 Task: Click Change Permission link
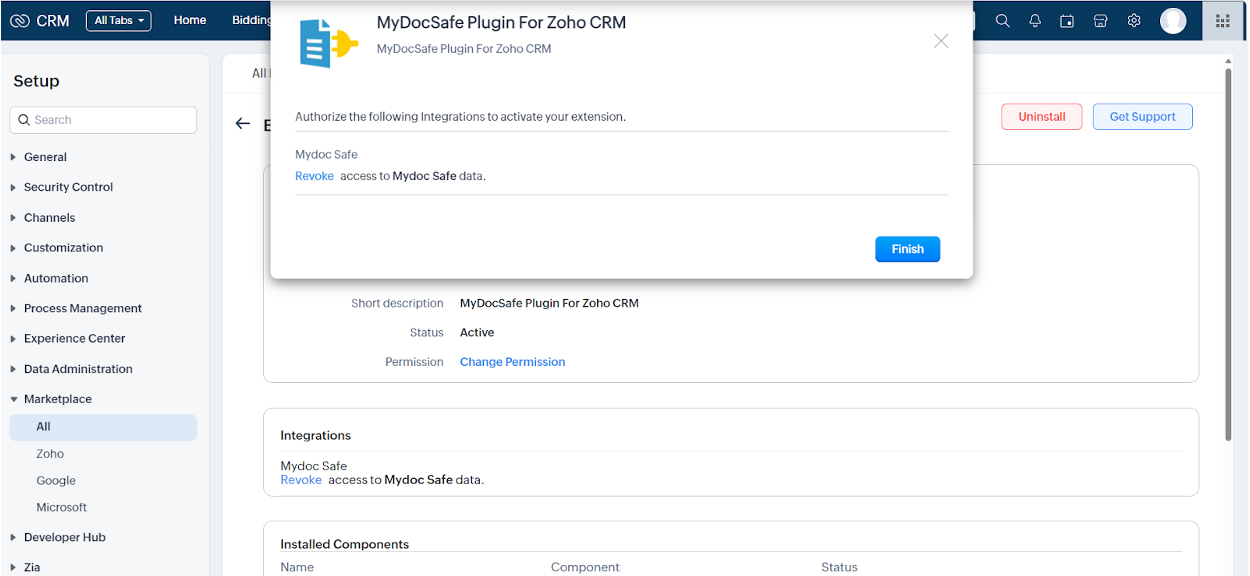(x=512, y=361)
